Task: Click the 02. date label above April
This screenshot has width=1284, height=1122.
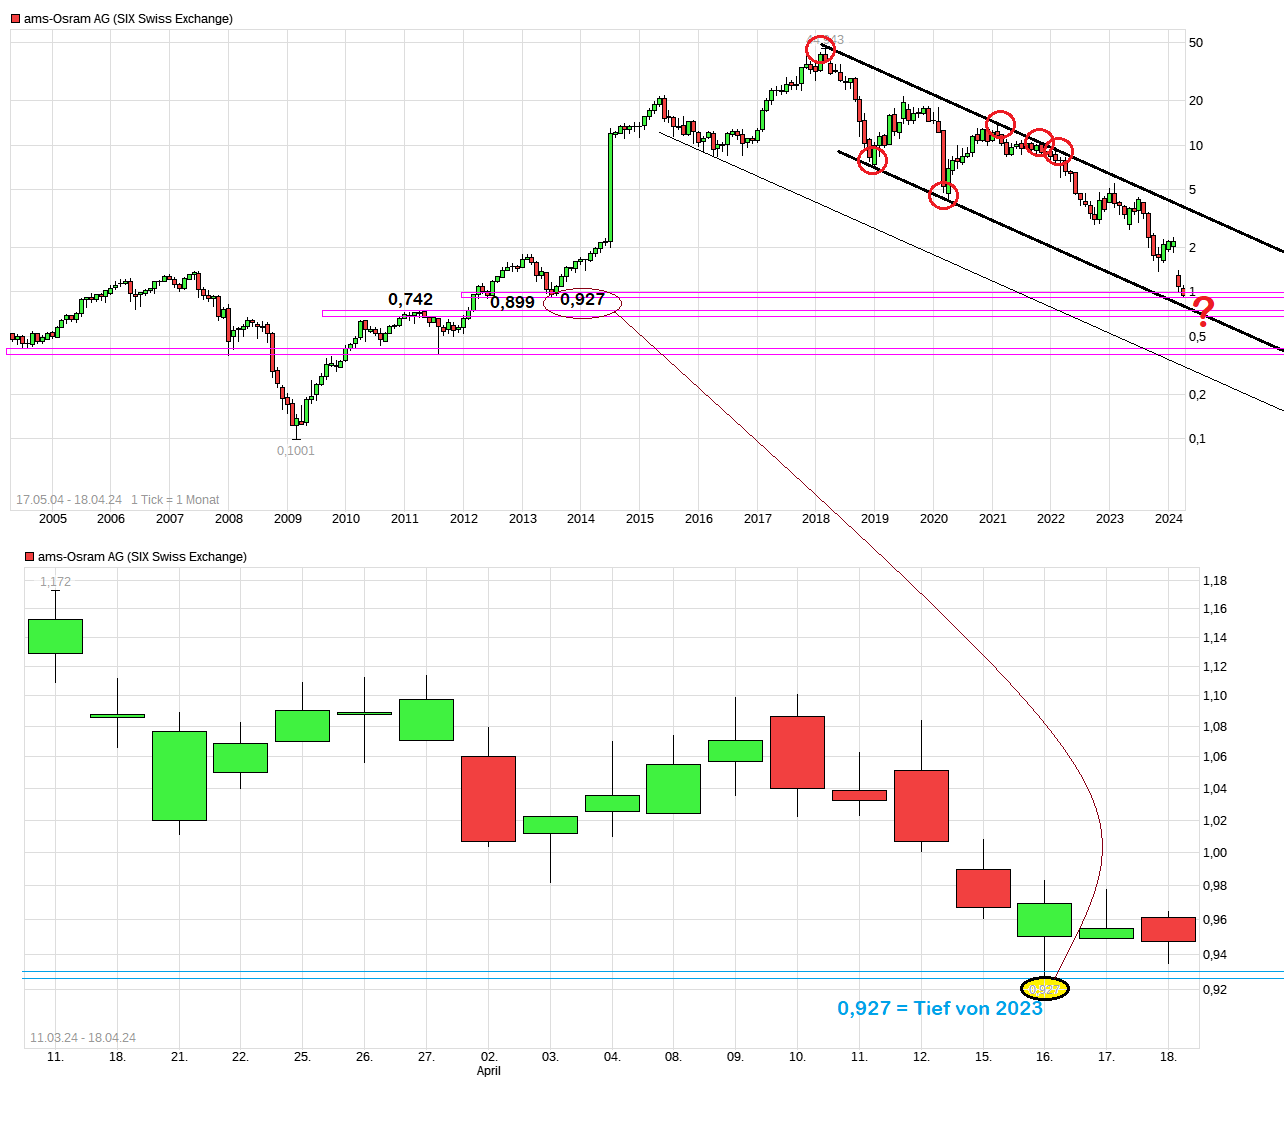Action: pyautogui.click(x=489, y=1057)
